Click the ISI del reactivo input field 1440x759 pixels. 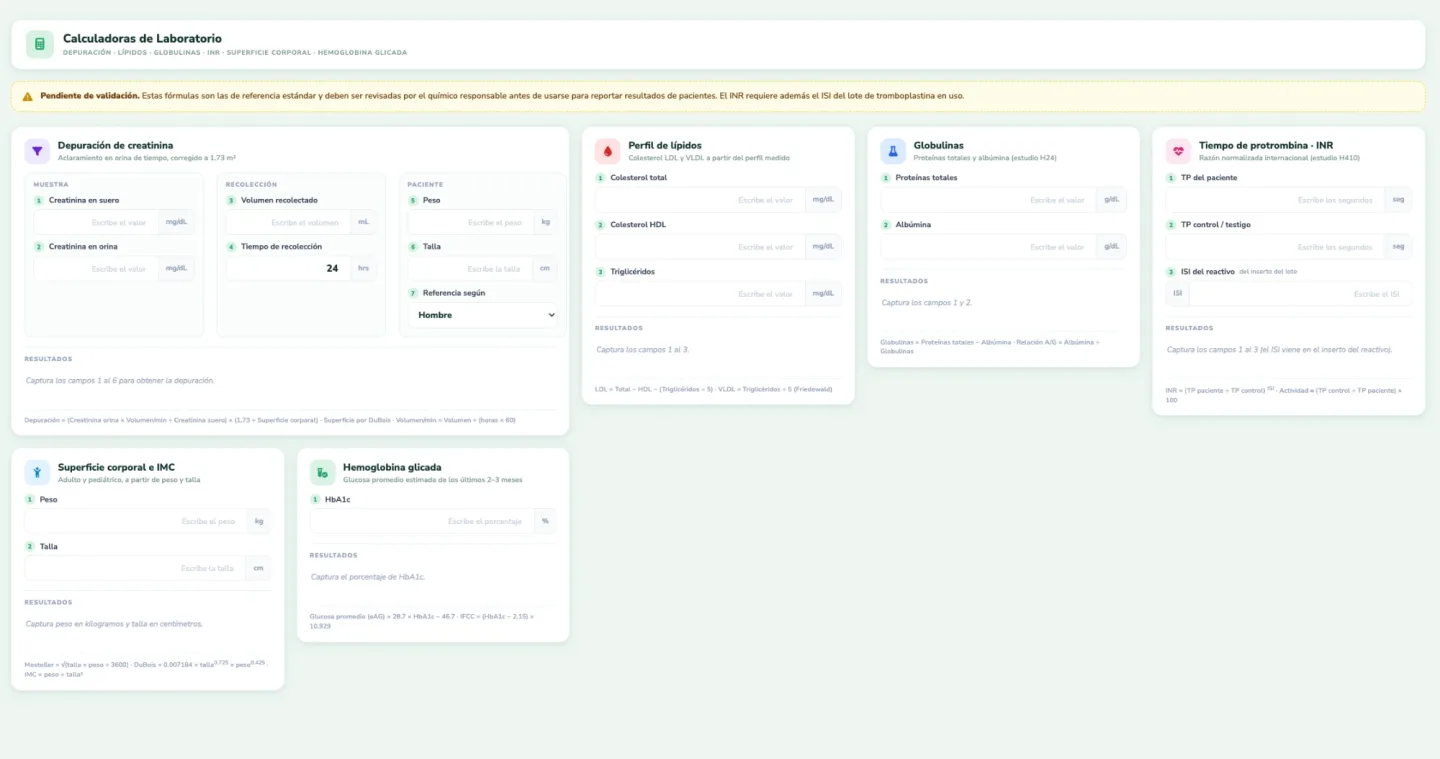click(1301, 294)
